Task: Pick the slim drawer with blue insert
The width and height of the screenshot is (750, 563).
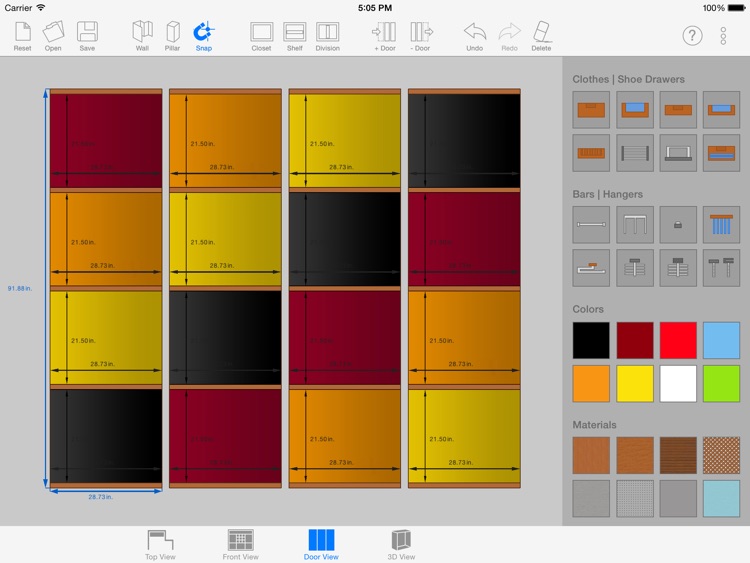Action: (721, 110)
